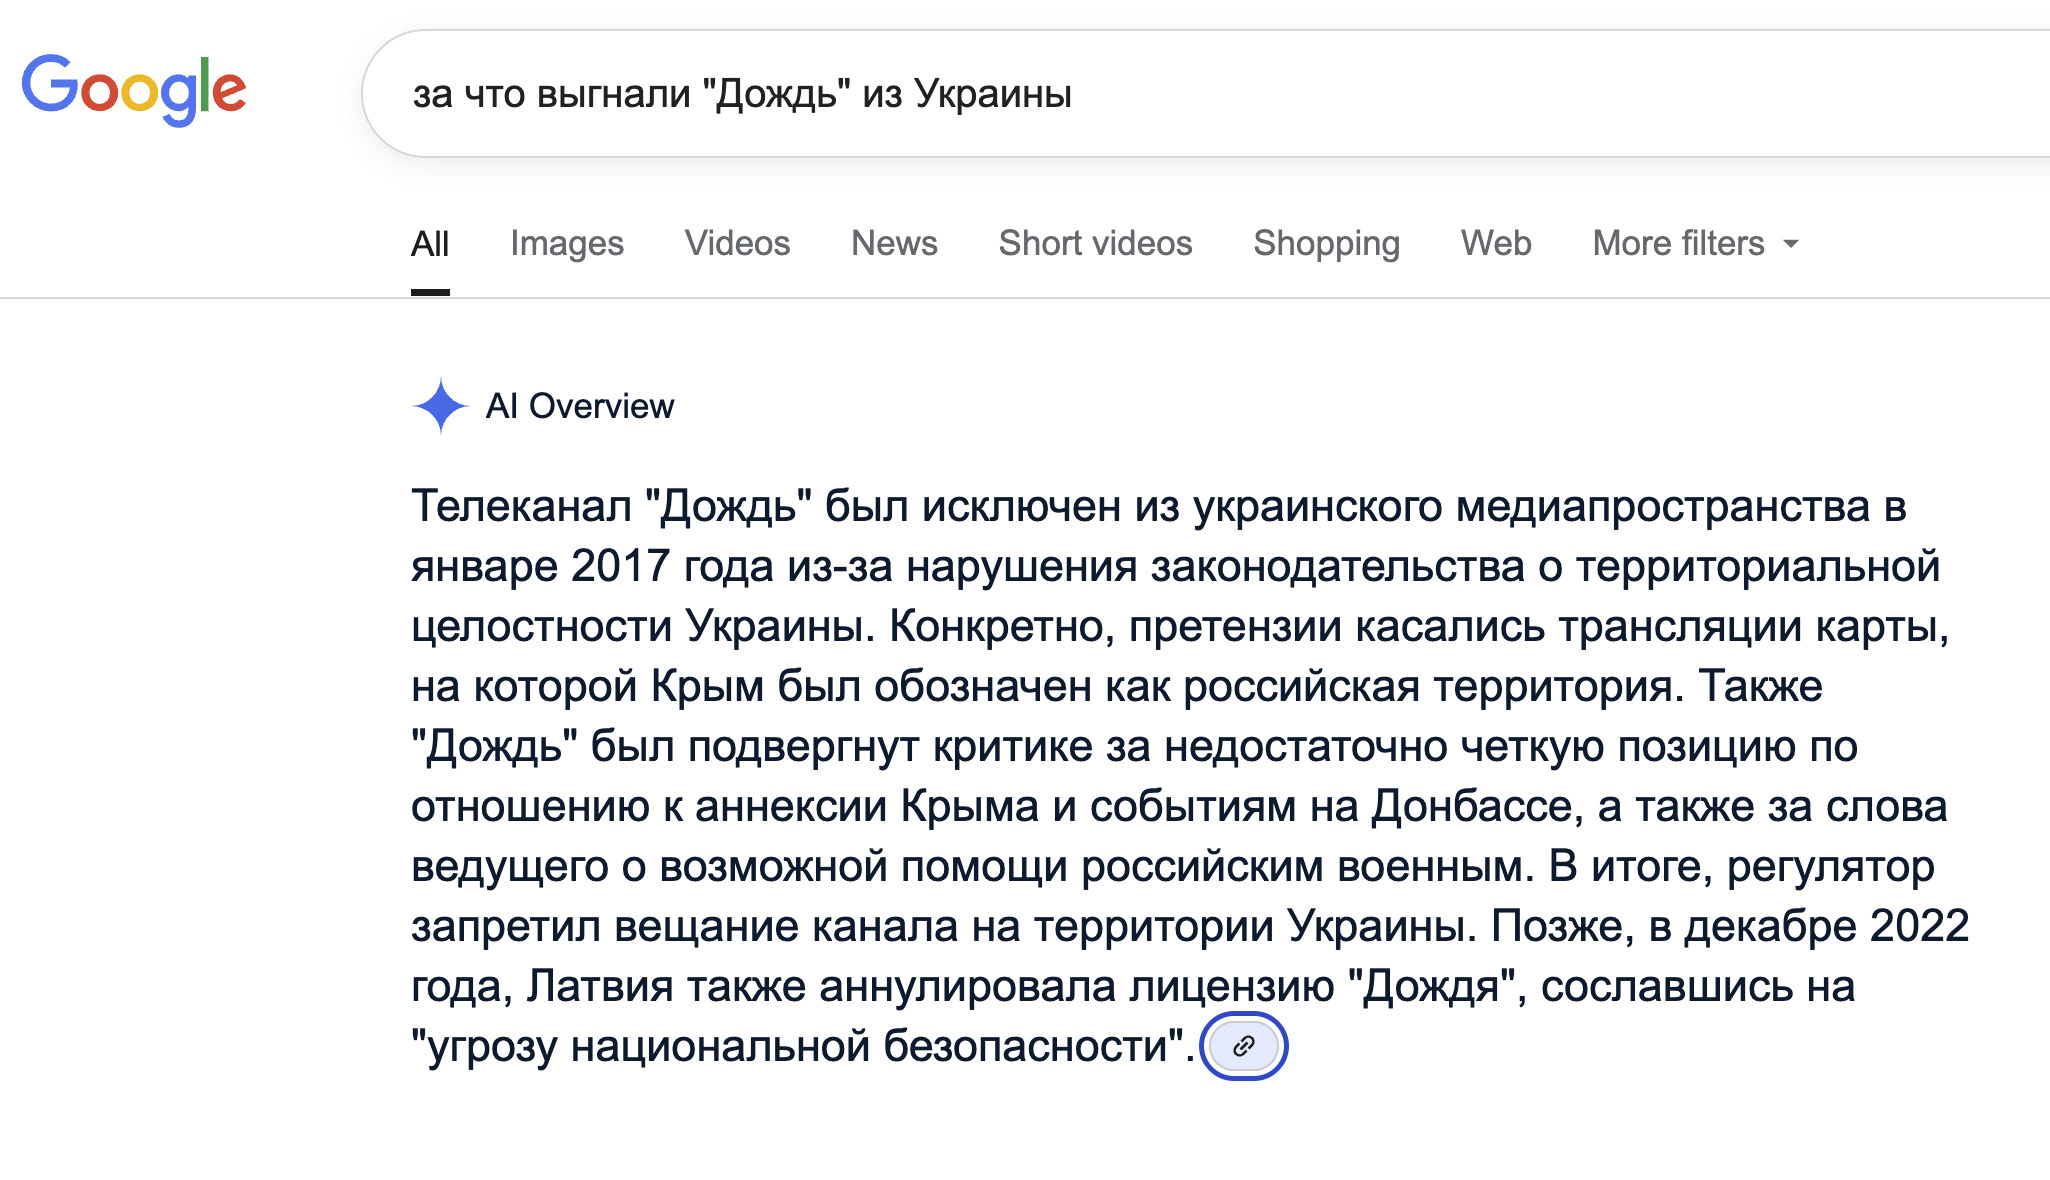Click the phrase "январе 2017 года"
The width and height of the screenshot is (2050, 1180).
click(x=592, y=567)
